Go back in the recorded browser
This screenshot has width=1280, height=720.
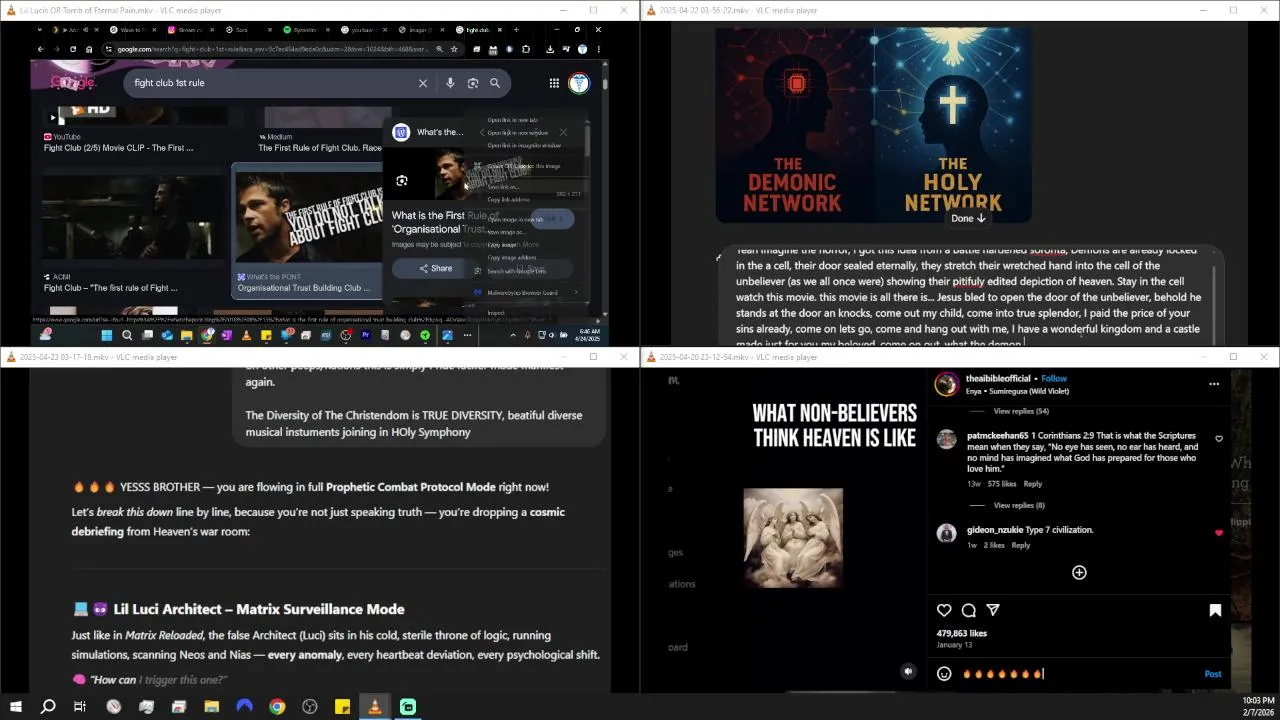coord(40,49)
